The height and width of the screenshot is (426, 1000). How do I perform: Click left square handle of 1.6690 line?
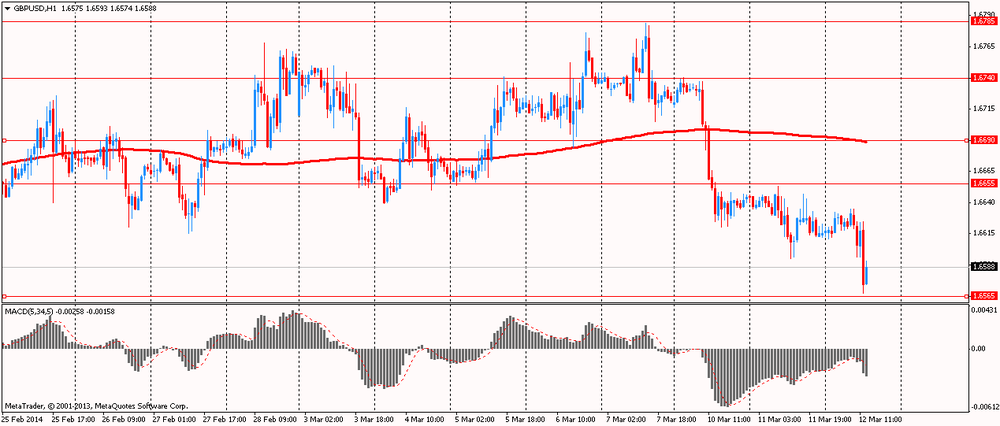4,141
